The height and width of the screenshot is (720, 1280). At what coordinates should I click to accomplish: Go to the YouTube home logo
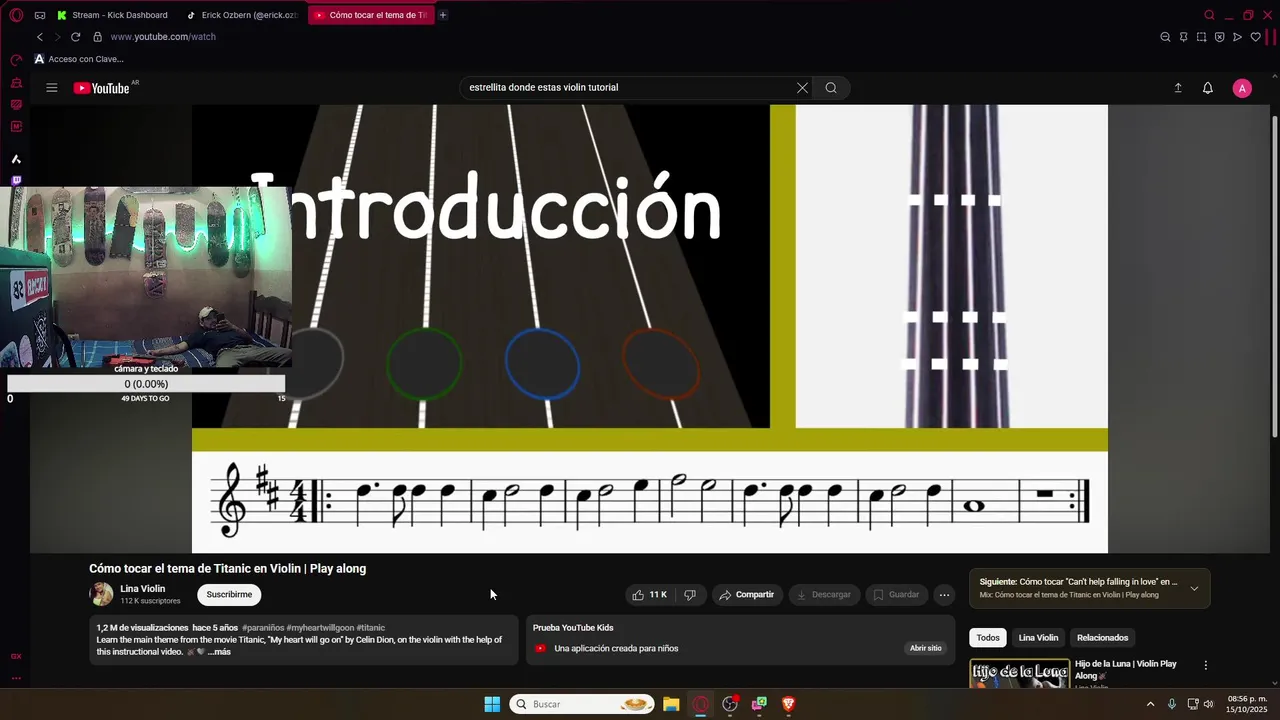(x=102, y=88)
